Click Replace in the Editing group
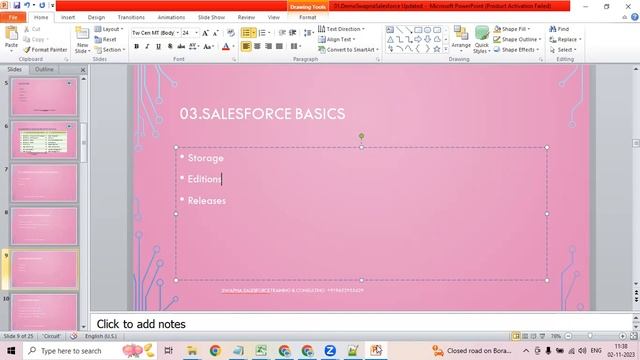 [565, 39]
